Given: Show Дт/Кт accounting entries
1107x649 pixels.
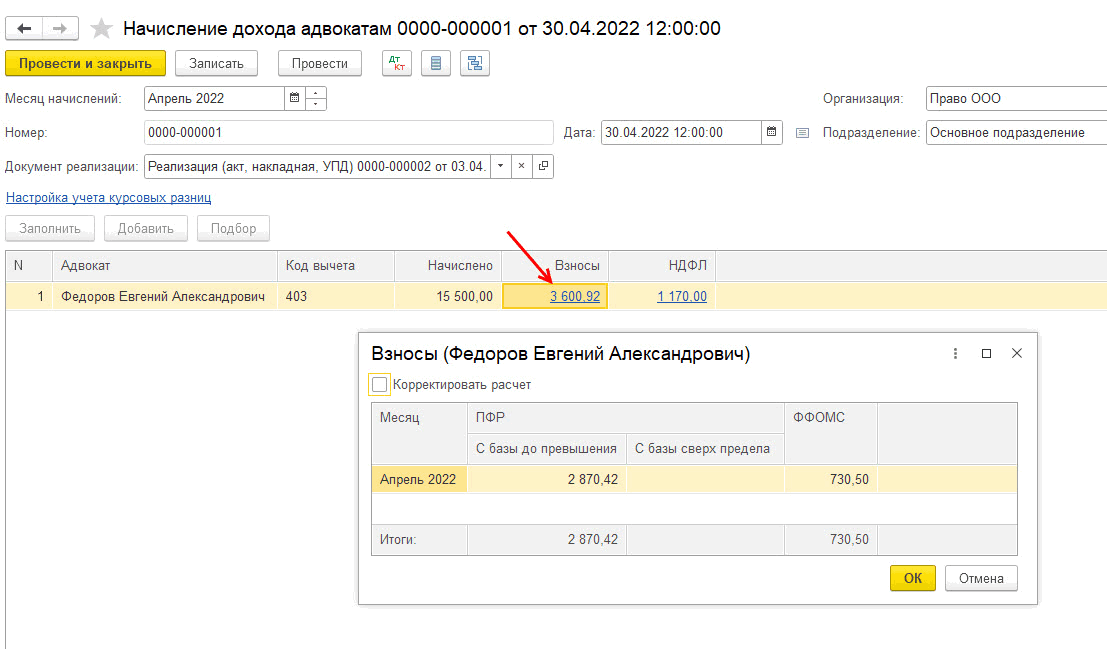Looking at the screenshot, I should tap(397, 63).
